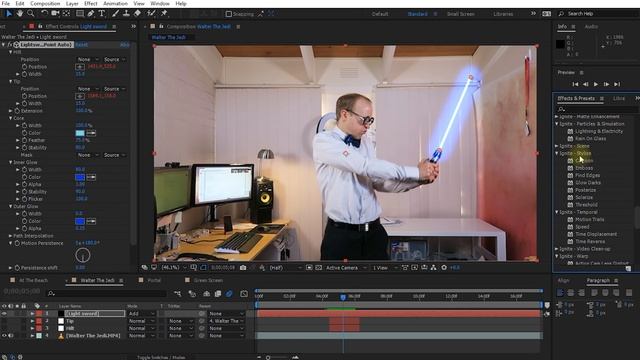Select the Eraser tool
Image resolution: width=640 pixels, height=360 pixels.
click(x=137, y=13)
